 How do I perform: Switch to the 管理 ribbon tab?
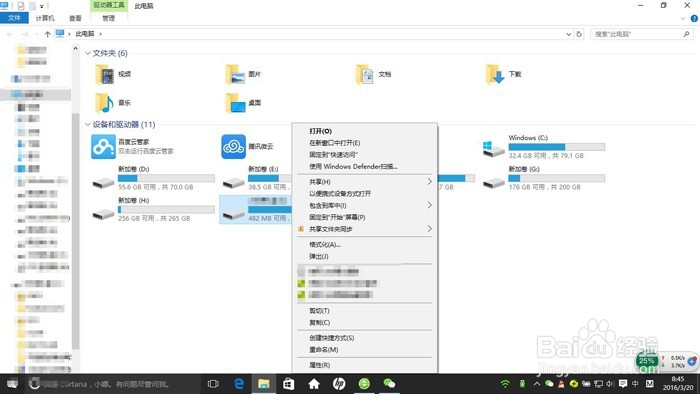pyautogui.click(x=108, y=18)
